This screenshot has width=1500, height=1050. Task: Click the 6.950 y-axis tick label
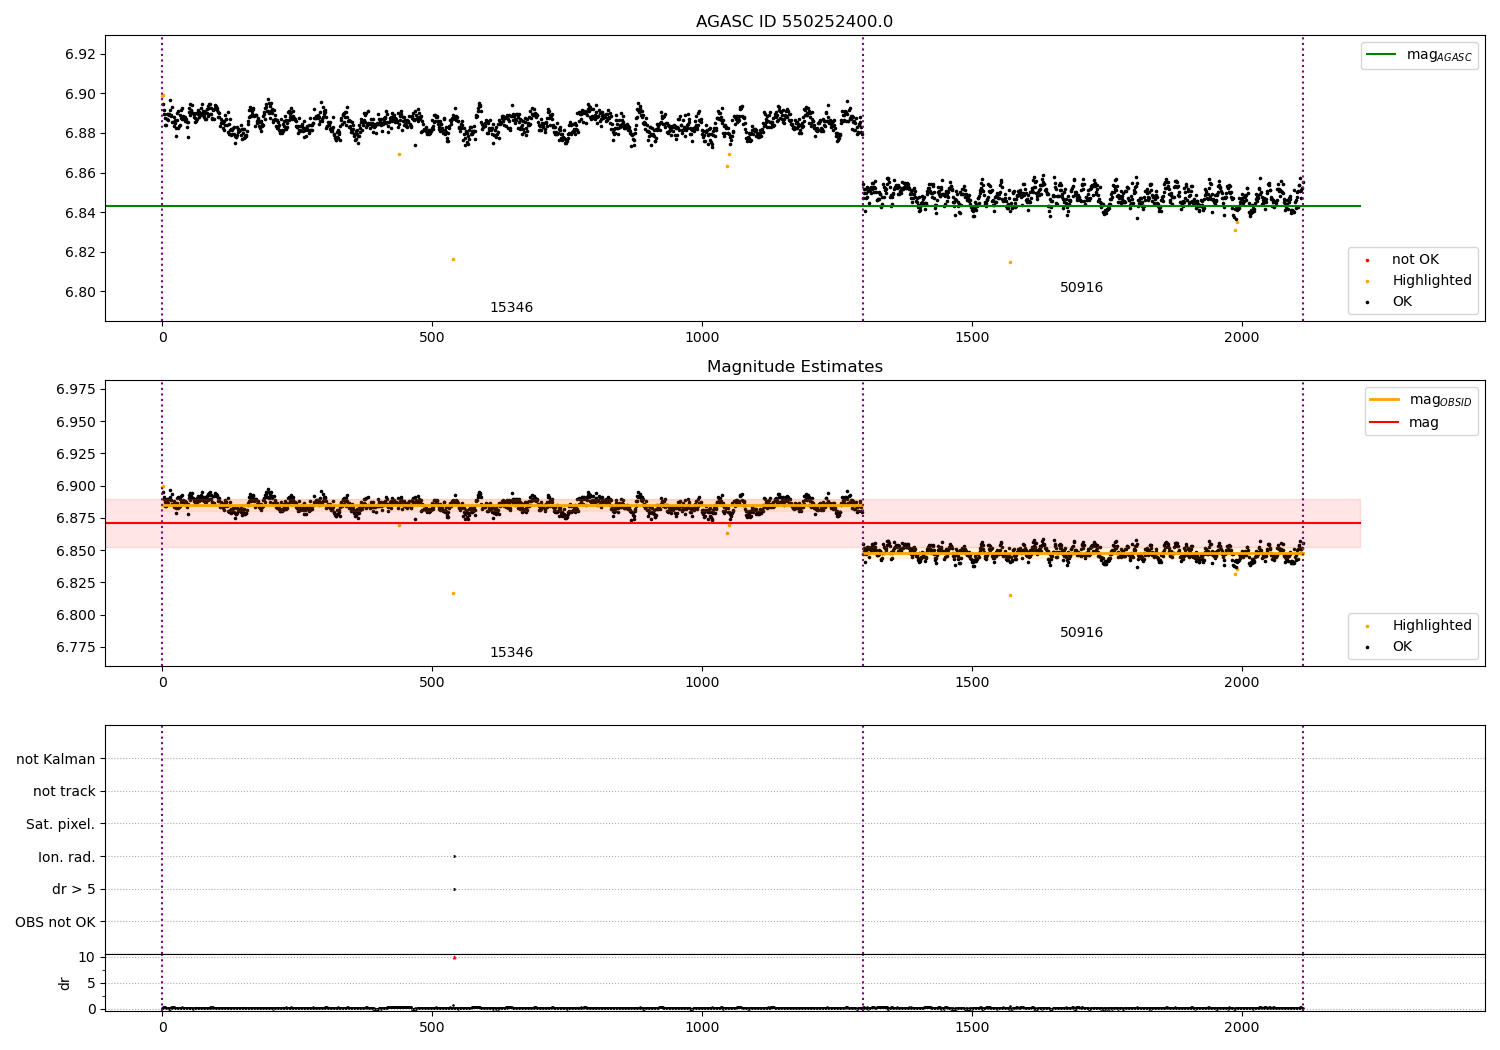[77, 422]
